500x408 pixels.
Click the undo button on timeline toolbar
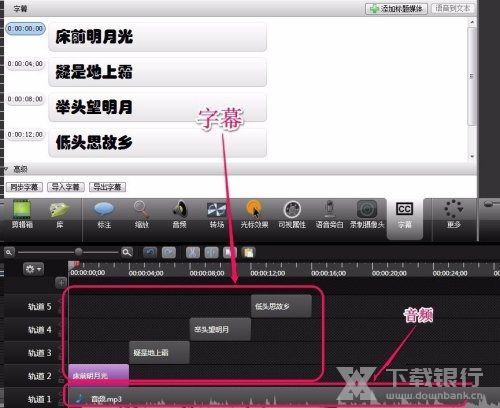[150, 252]
